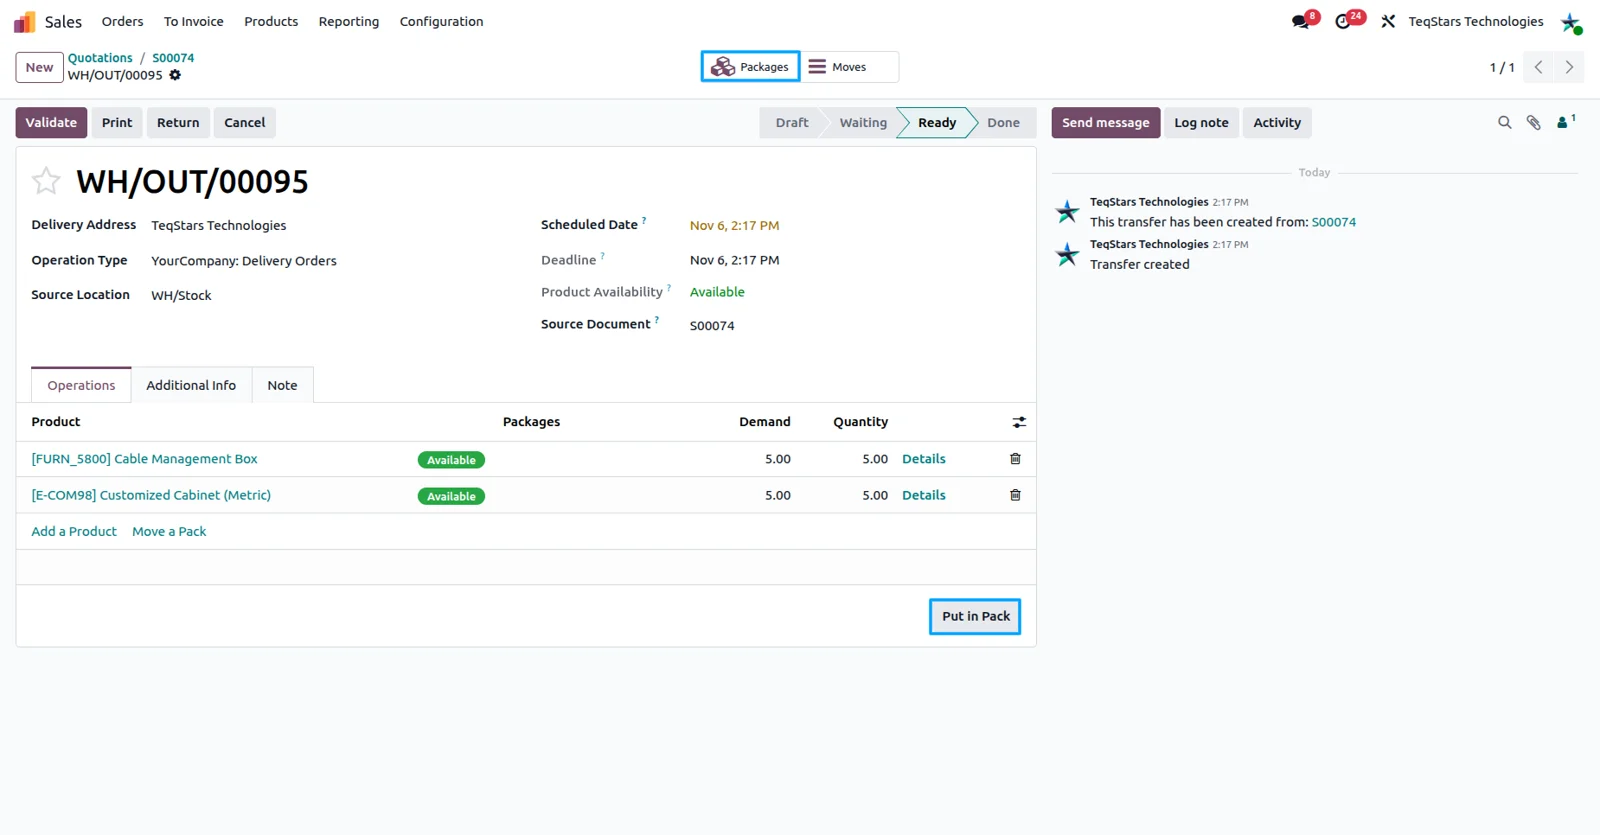Click the debug tools wrench icon
This screenshot has height=835, width=1600.
pyautogui.click(x=1388, y=21)
